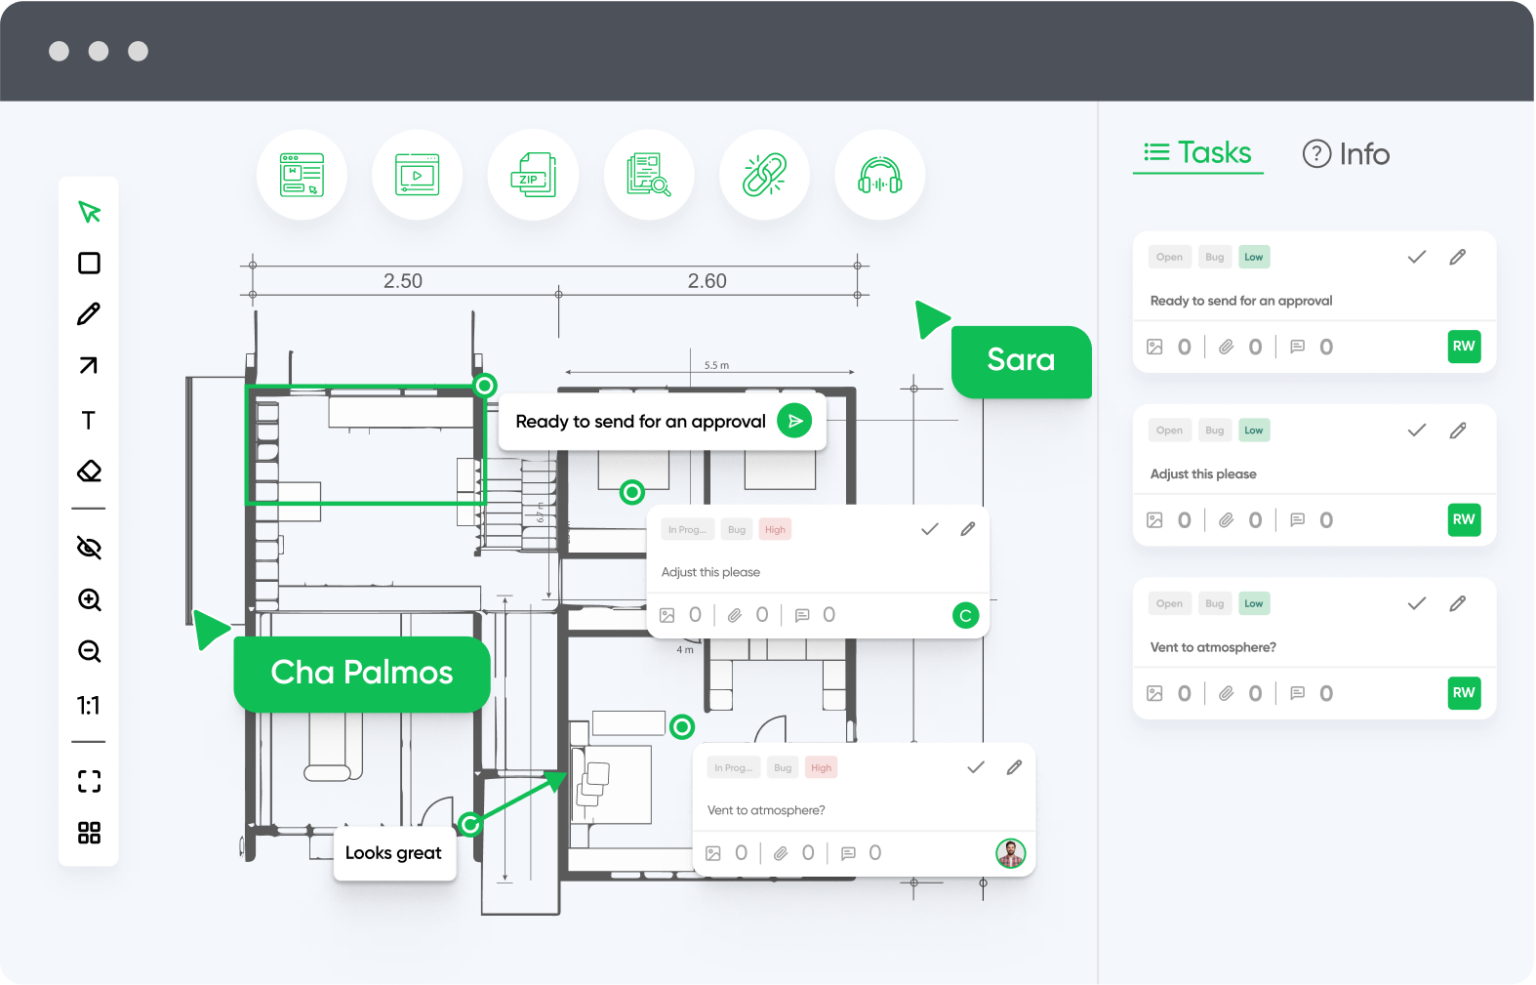Select the Arrow annotation tool
1536x985 pixels.
pos(88,367)
